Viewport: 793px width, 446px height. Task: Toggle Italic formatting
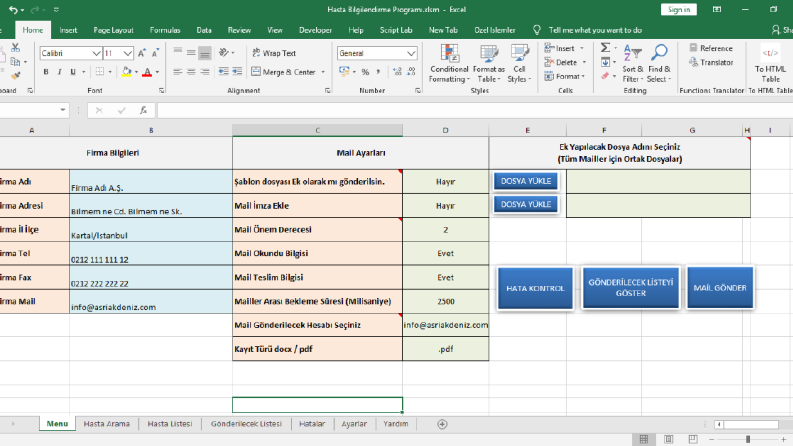(59, 72)
